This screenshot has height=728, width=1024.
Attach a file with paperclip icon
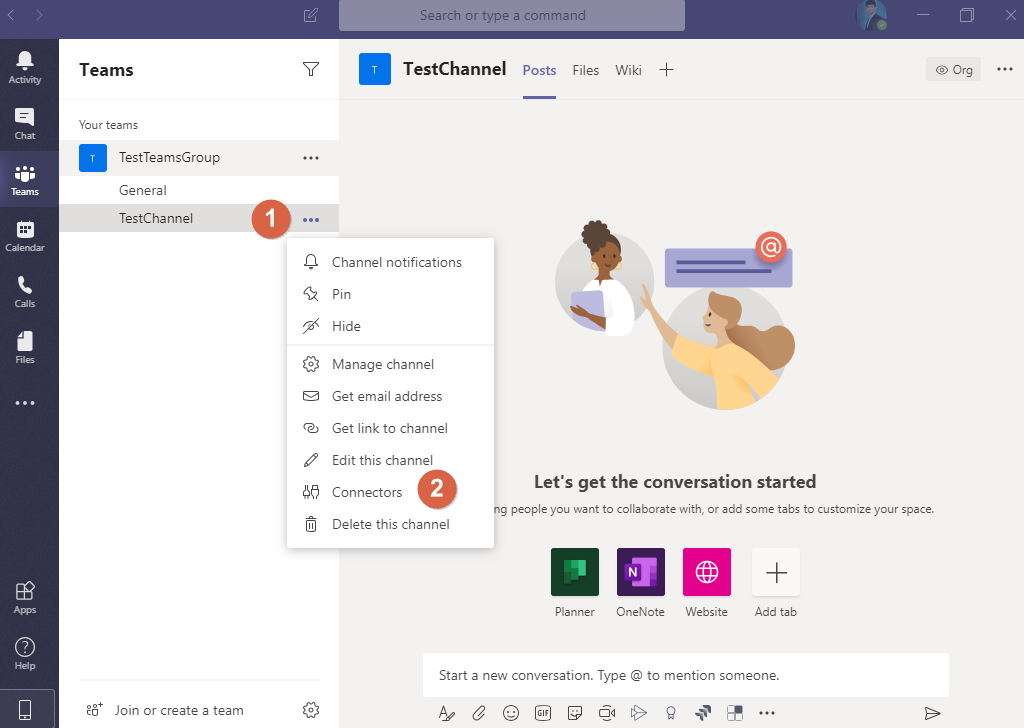479,713
